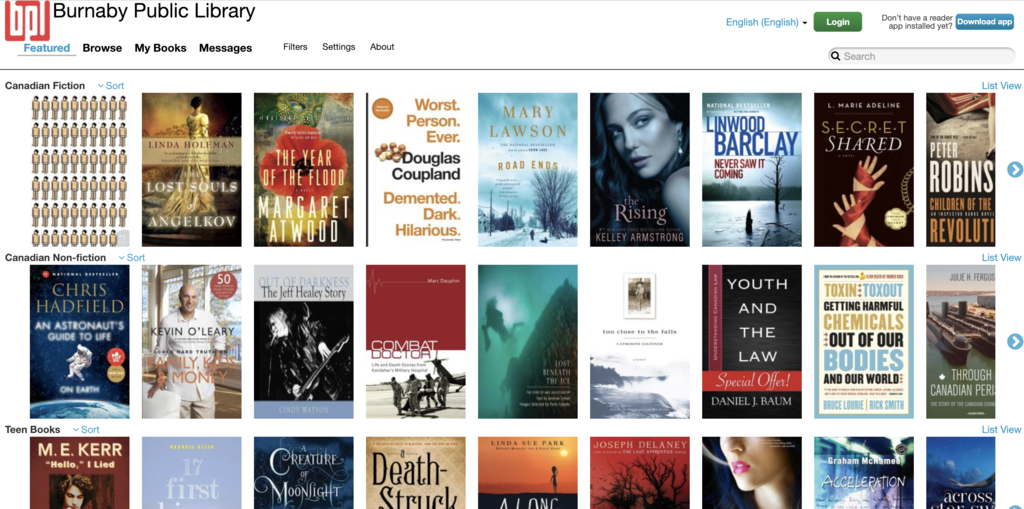Open Through Canadian Periscope cover

click(961, 342)
